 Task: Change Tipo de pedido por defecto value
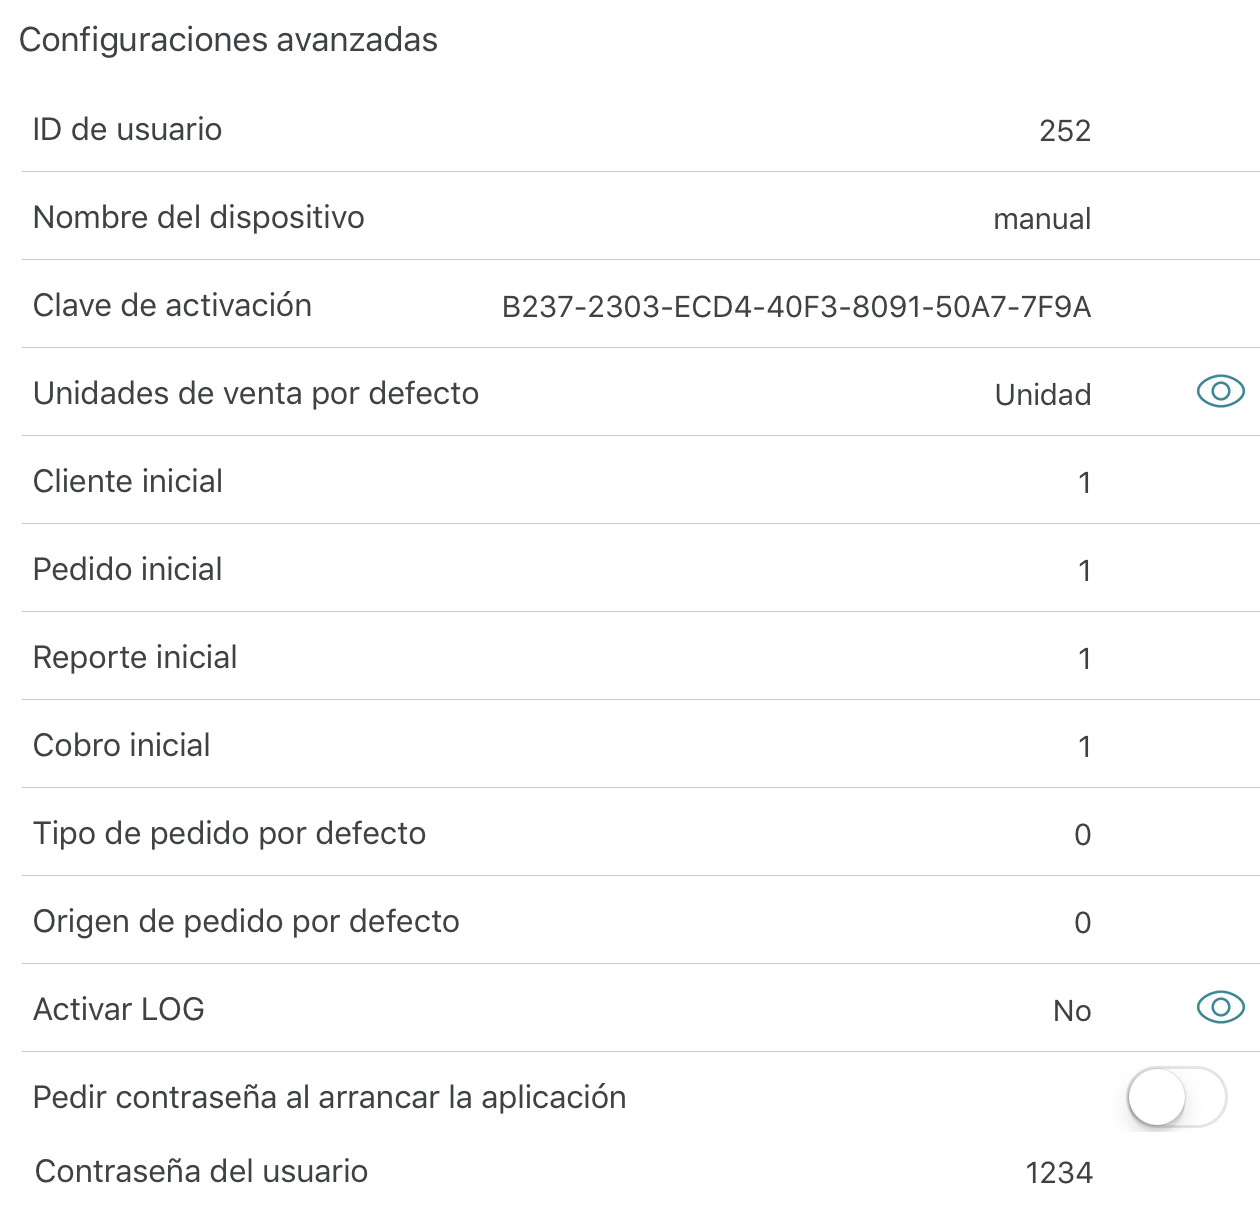[1083, 835]
